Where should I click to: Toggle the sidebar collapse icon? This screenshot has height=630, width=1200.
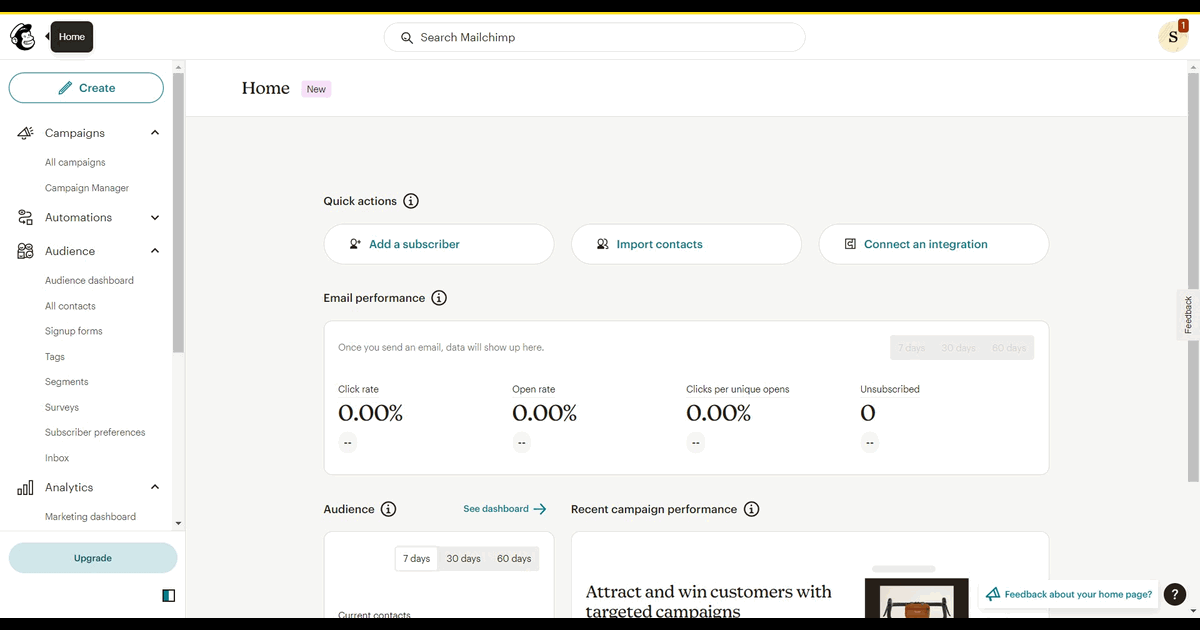pos(168,596)
